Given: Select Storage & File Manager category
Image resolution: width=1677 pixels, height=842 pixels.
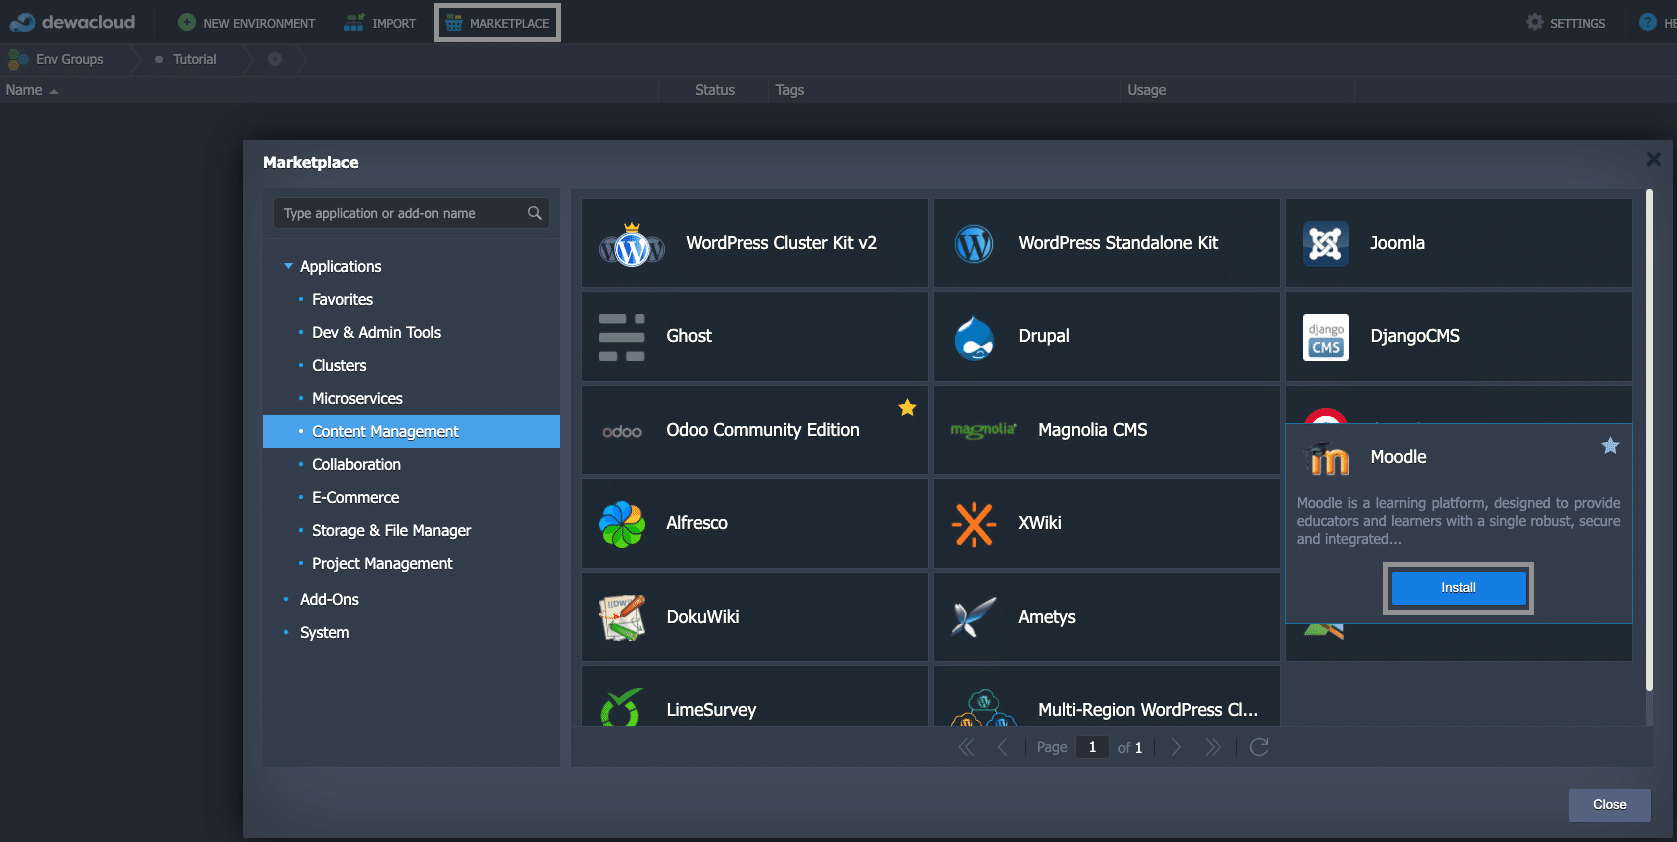Looking at the screenshot, I should [391, 530].
